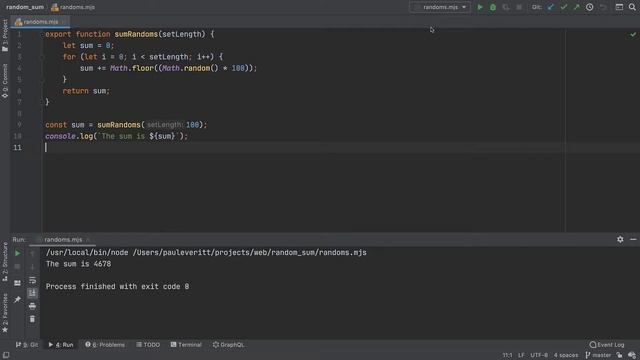Start debugging with the green bug icon
640x360 pixels.
pyautogui.click(x=493, y=7)
